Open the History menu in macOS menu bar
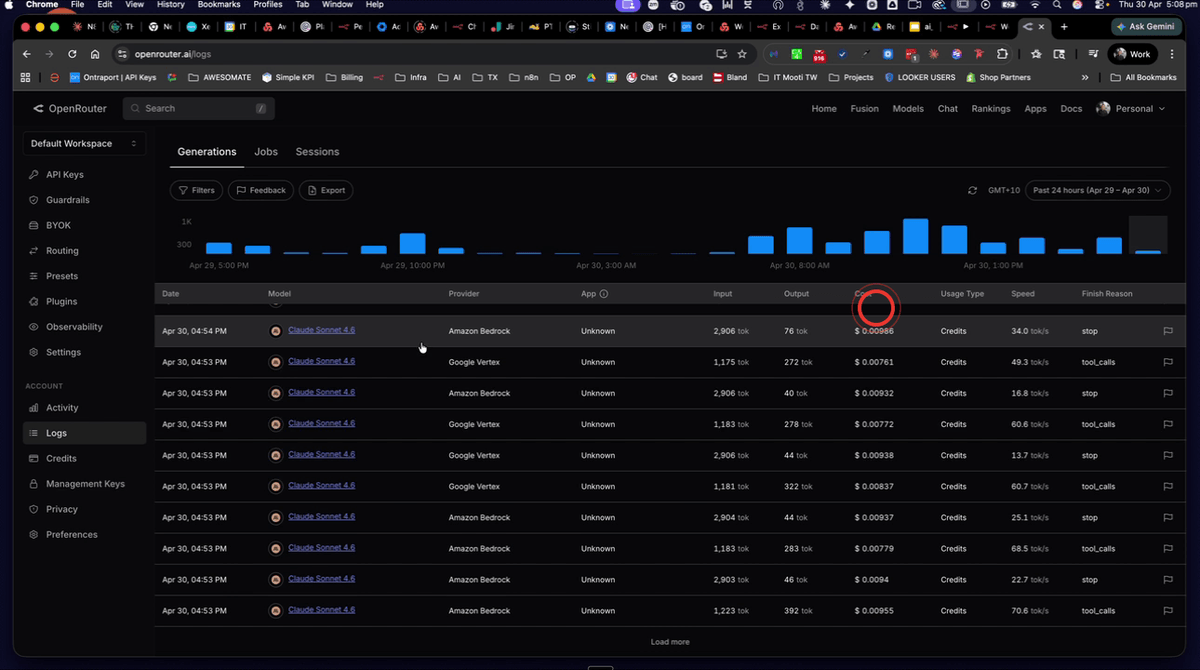Viewport: 1200px width, 670px height. 171,5
